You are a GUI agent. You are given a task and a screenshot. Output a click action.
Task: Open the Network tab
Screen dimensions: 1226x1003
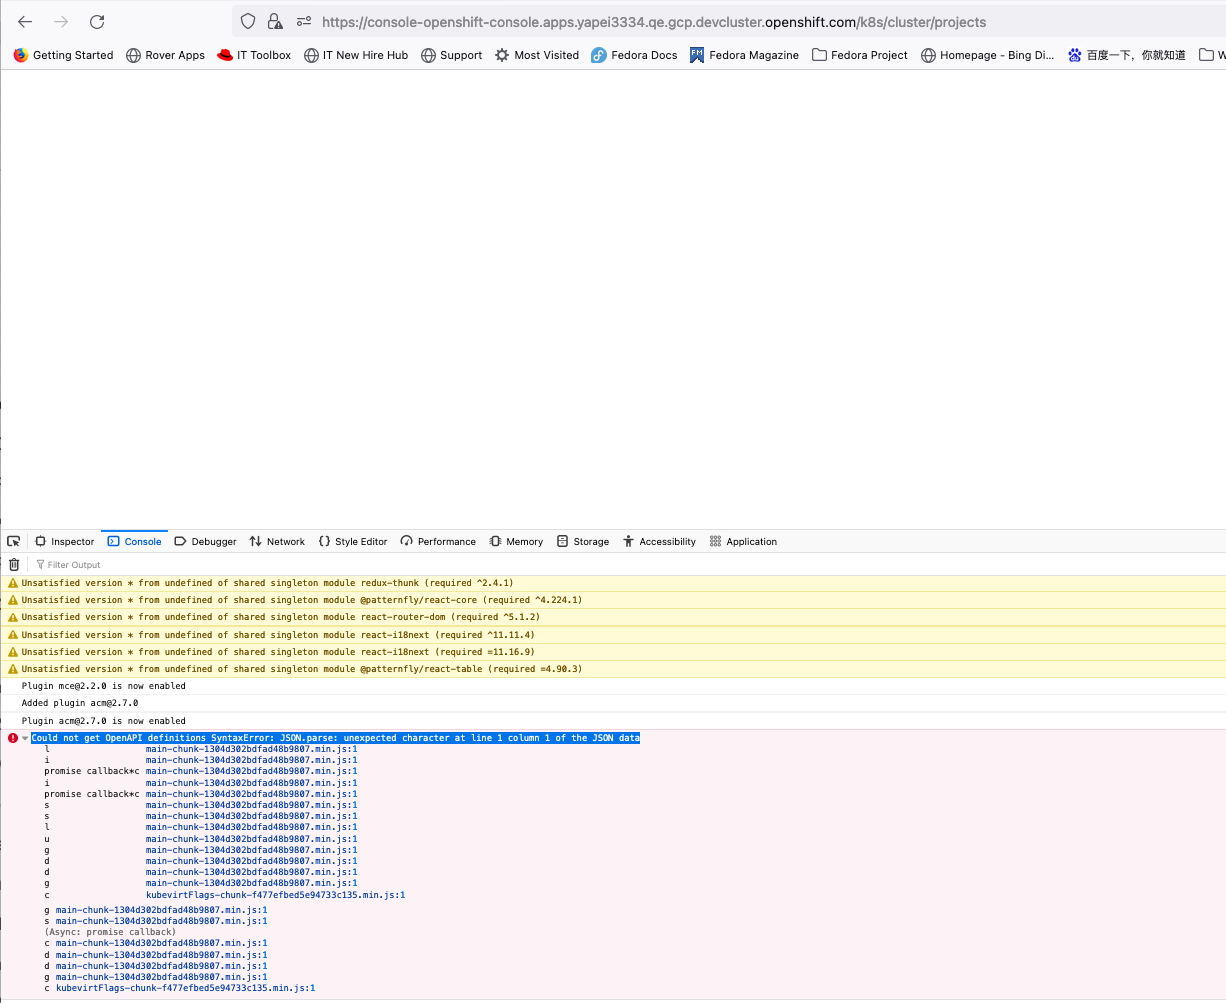277,541
